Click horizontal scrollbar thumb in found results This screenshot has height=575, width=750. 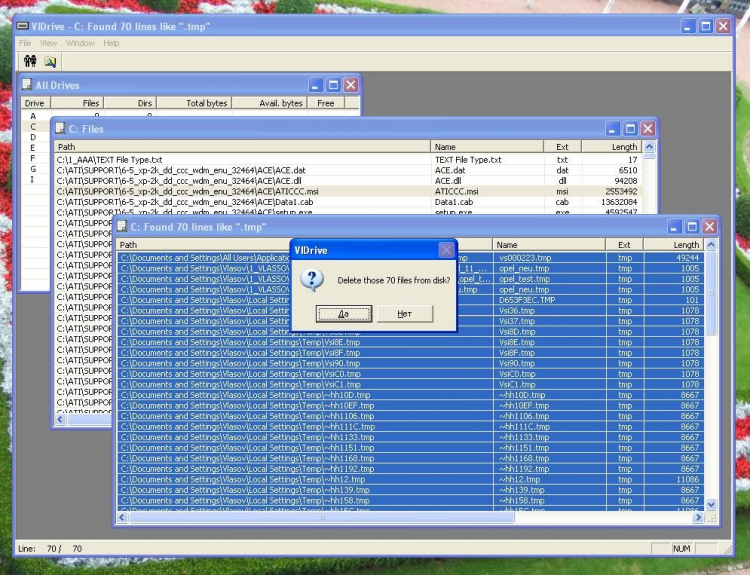click(x=321, y=517)
